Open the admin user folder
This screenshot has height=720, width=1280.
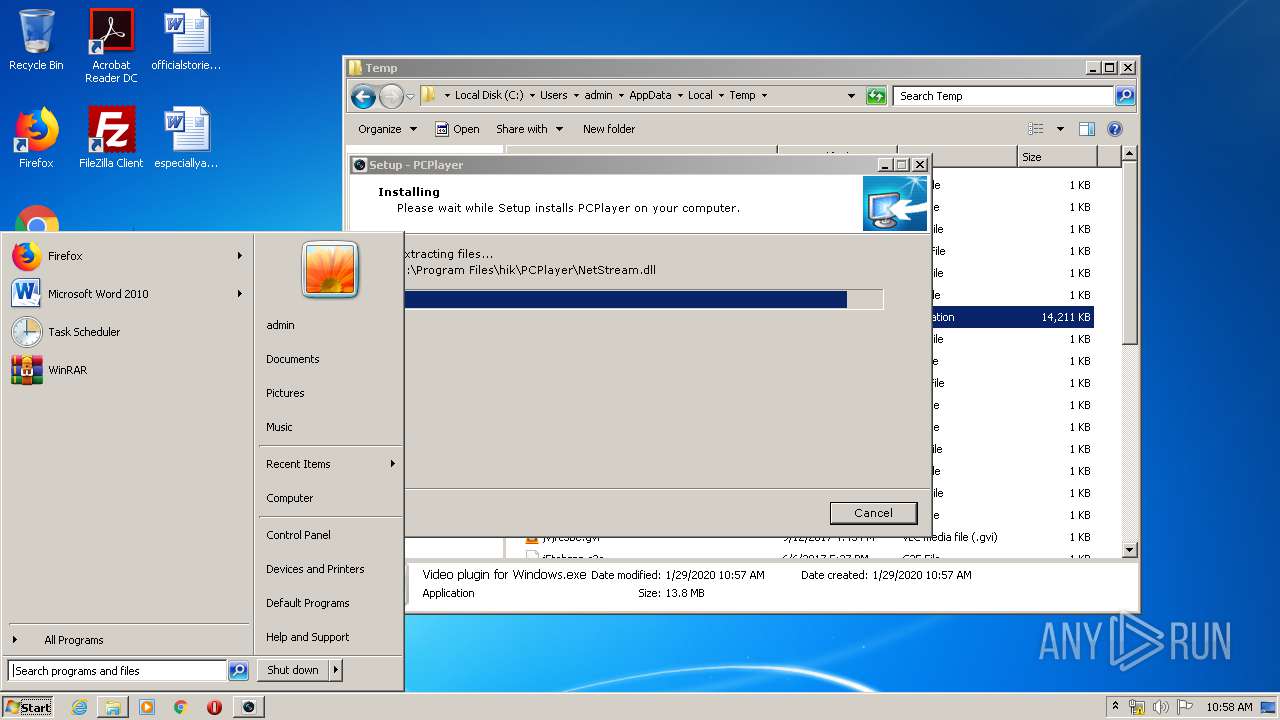coord(280,325)
